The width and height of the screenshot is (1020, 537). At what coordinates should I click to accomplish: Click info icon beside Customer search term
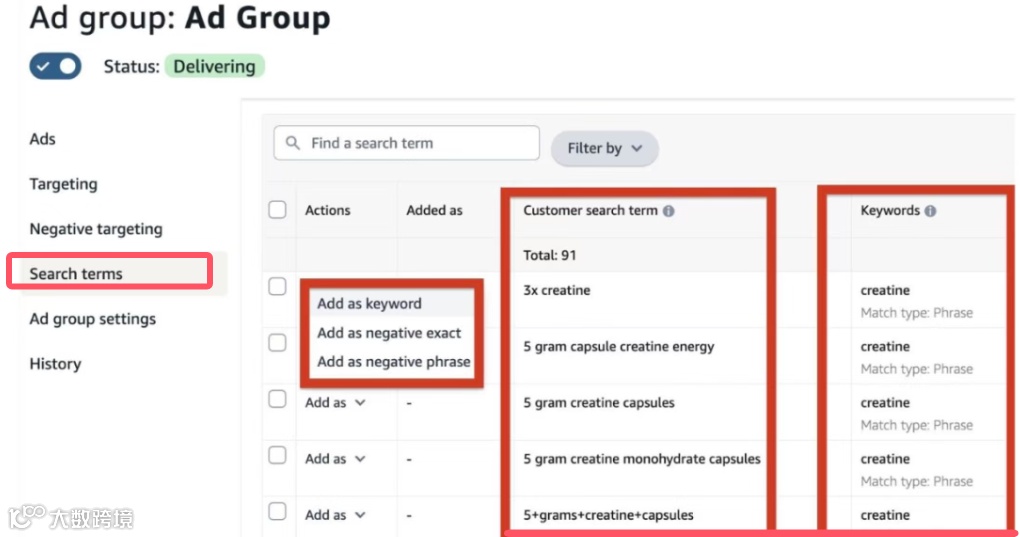(x=669, y=211)
